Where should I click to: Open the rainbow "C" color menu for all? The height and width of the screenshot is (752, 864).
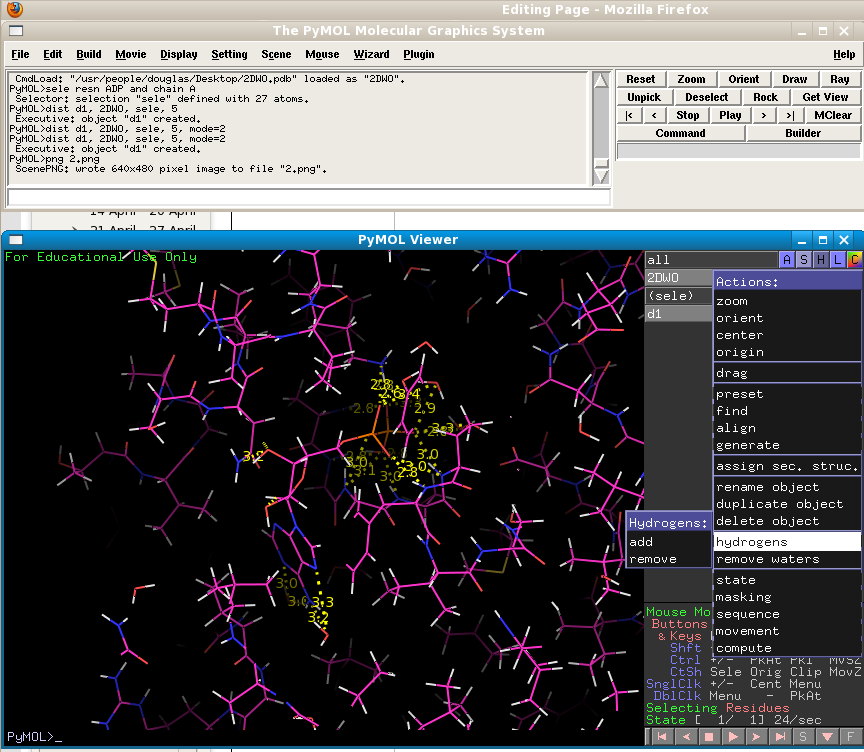coord(852,260)
